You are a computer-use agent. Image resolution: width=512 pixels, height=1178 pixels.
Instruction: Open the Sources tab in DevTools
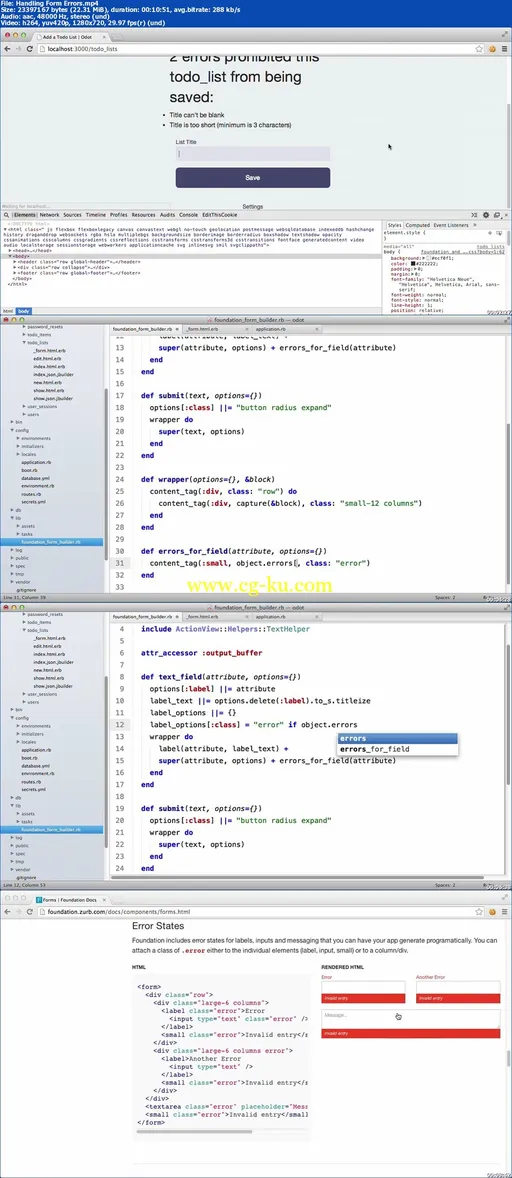point(72,215)
